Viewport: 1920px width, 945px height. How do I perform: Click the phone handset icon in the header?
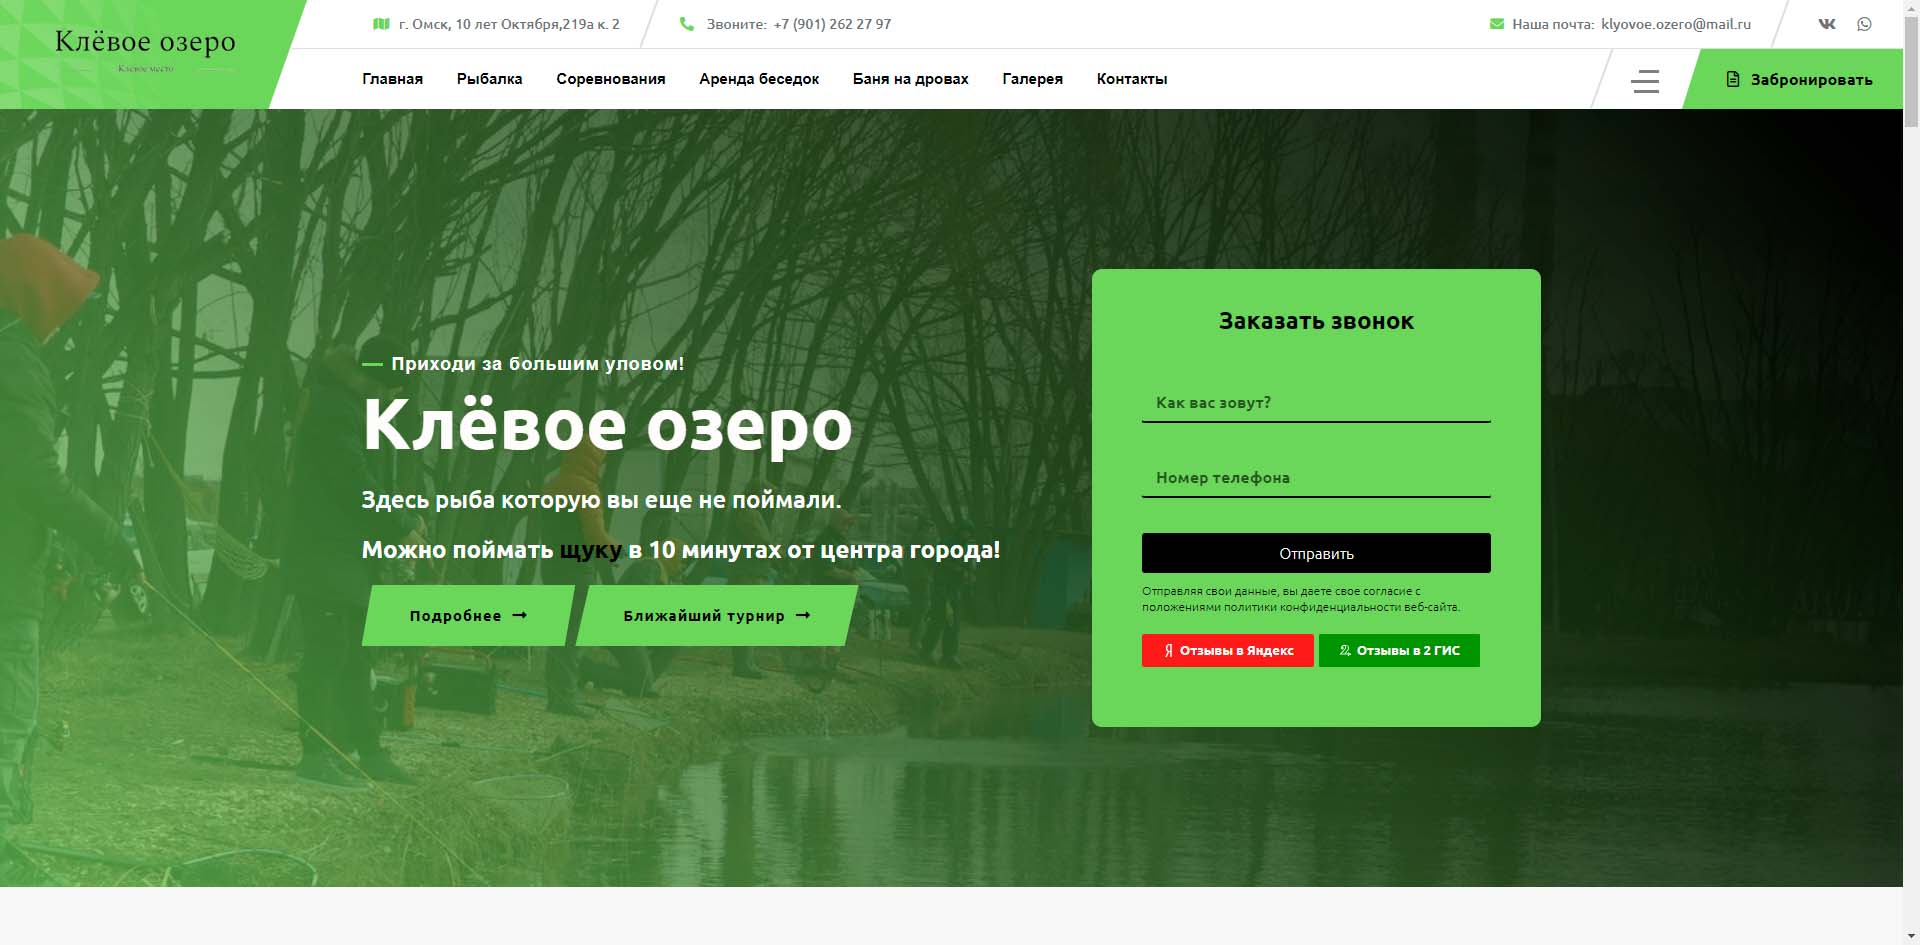(686, 23)
